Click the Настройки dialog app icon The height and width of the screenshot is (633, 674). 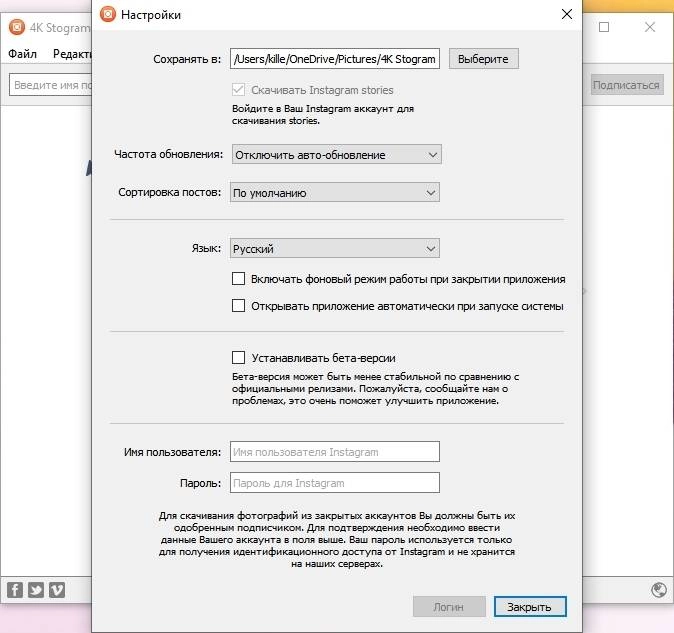[x=108, y=15]
